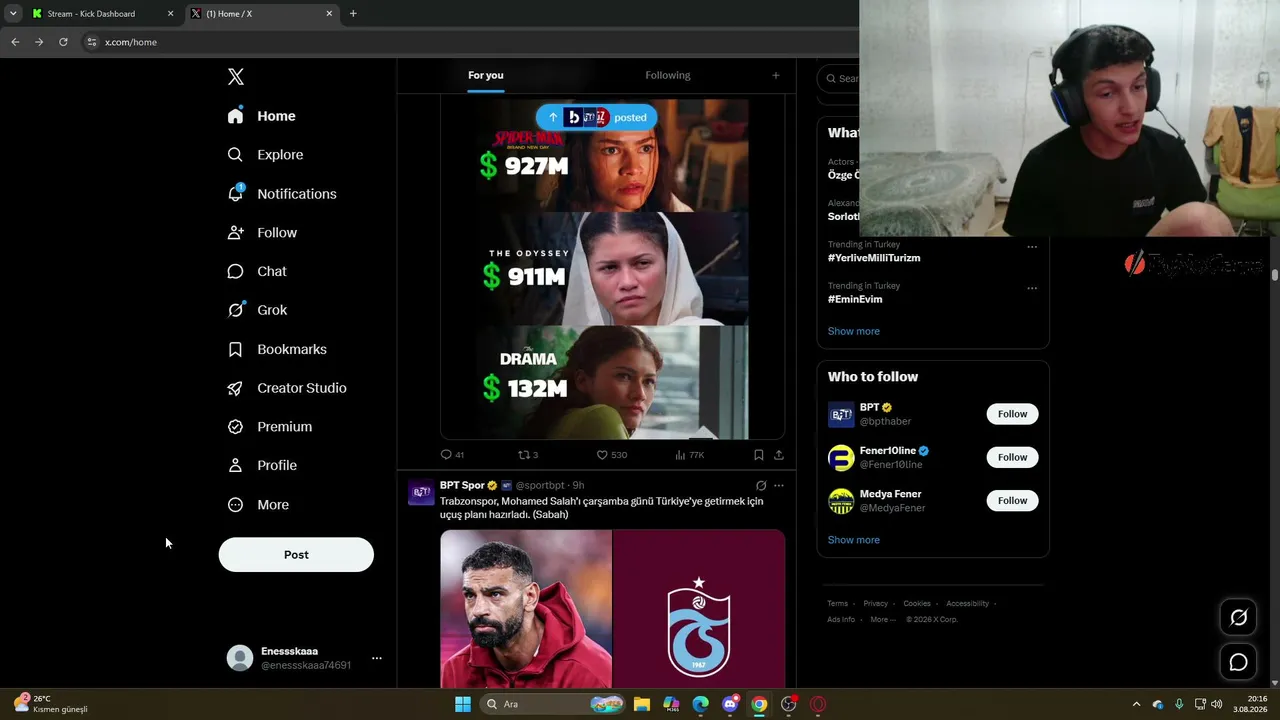Click the Windows taskbar search box

tap(553, 704)
